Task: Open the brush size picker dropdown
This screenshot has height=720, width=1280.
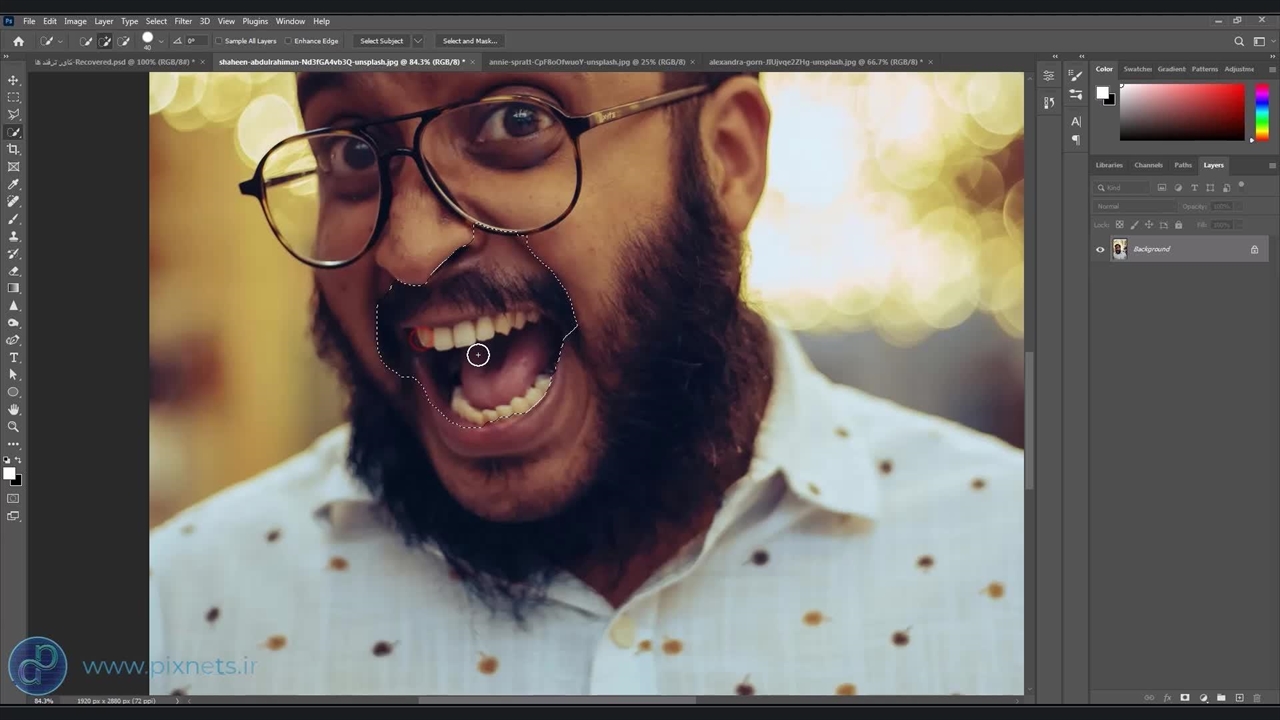Action: click(x=160, y=41)
